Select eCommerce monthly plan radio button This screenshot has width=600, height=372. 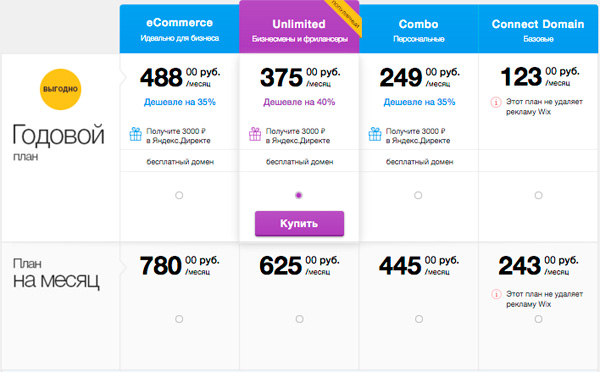179,319
